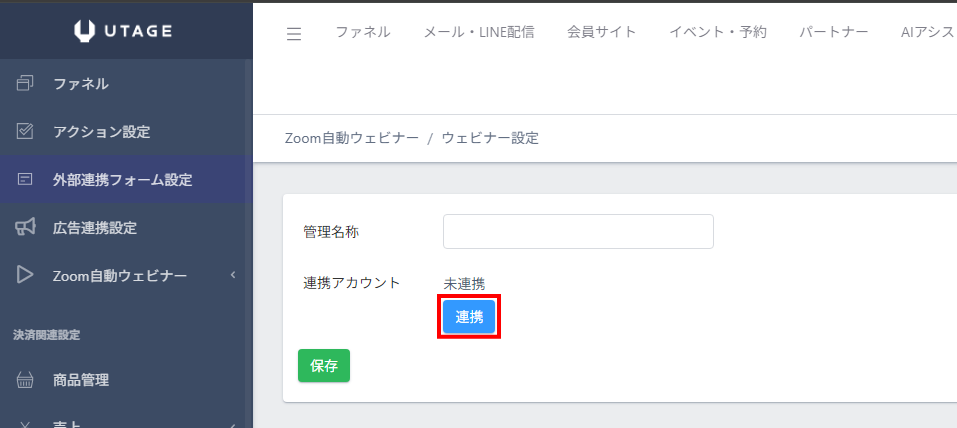
Task: Click the basket icon for 商品管理
Action: point(26,380)
